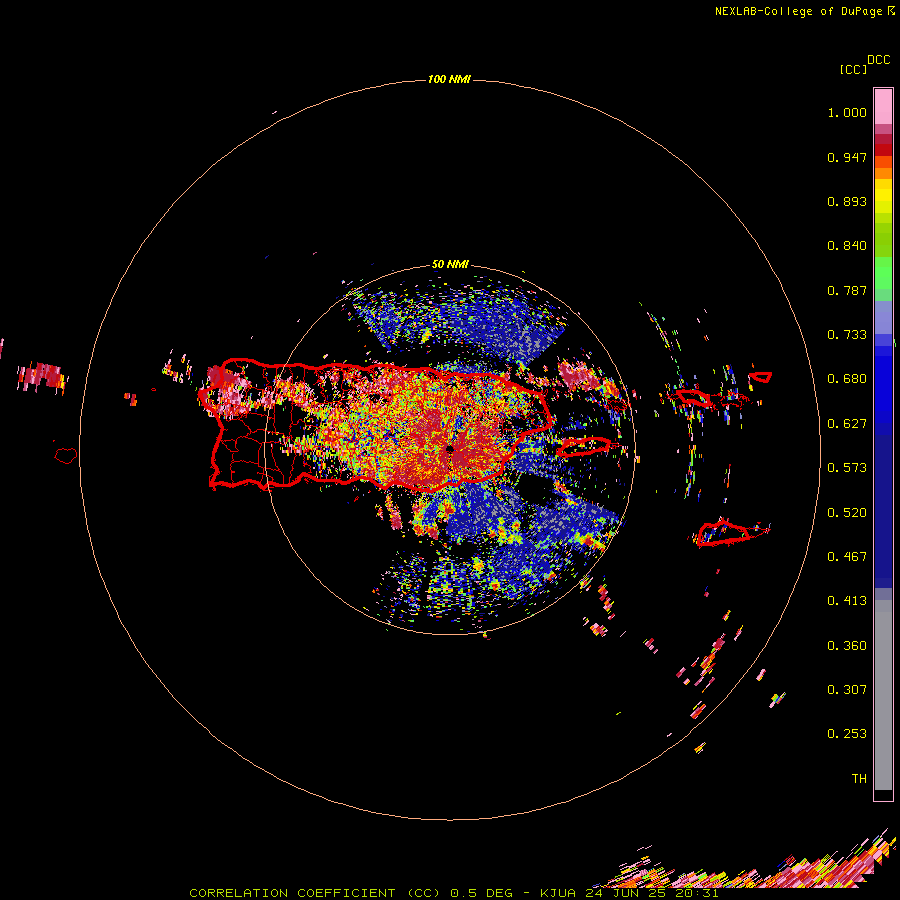
Task: Click the 0.307 scale value
Action: (x=847, y=690)
